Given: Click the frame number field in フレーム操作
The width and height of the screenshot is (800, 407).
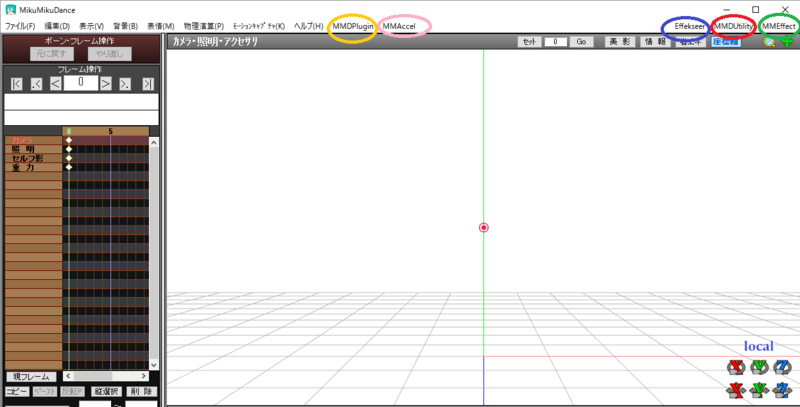Looking at the screenshot, I should click(x=81, y=83).
